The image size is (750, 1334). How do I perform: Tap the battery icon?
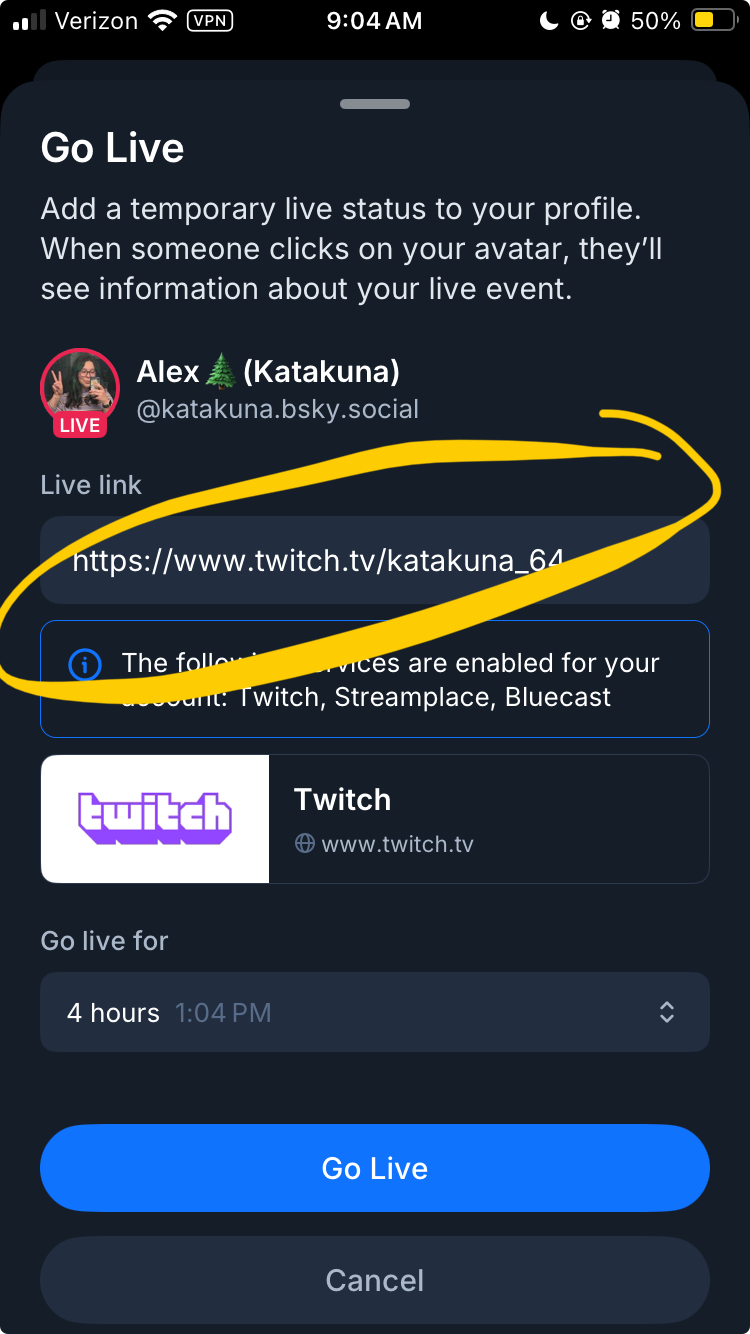coord(714,21)
